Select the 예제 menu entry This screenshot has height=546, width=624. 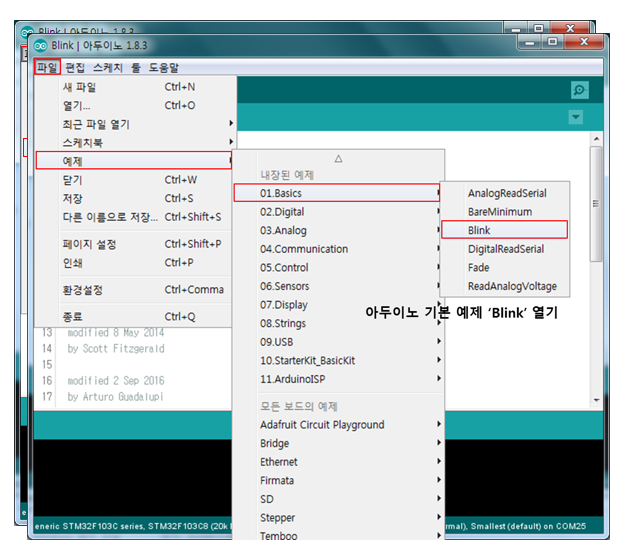click(x=134, y=161)
